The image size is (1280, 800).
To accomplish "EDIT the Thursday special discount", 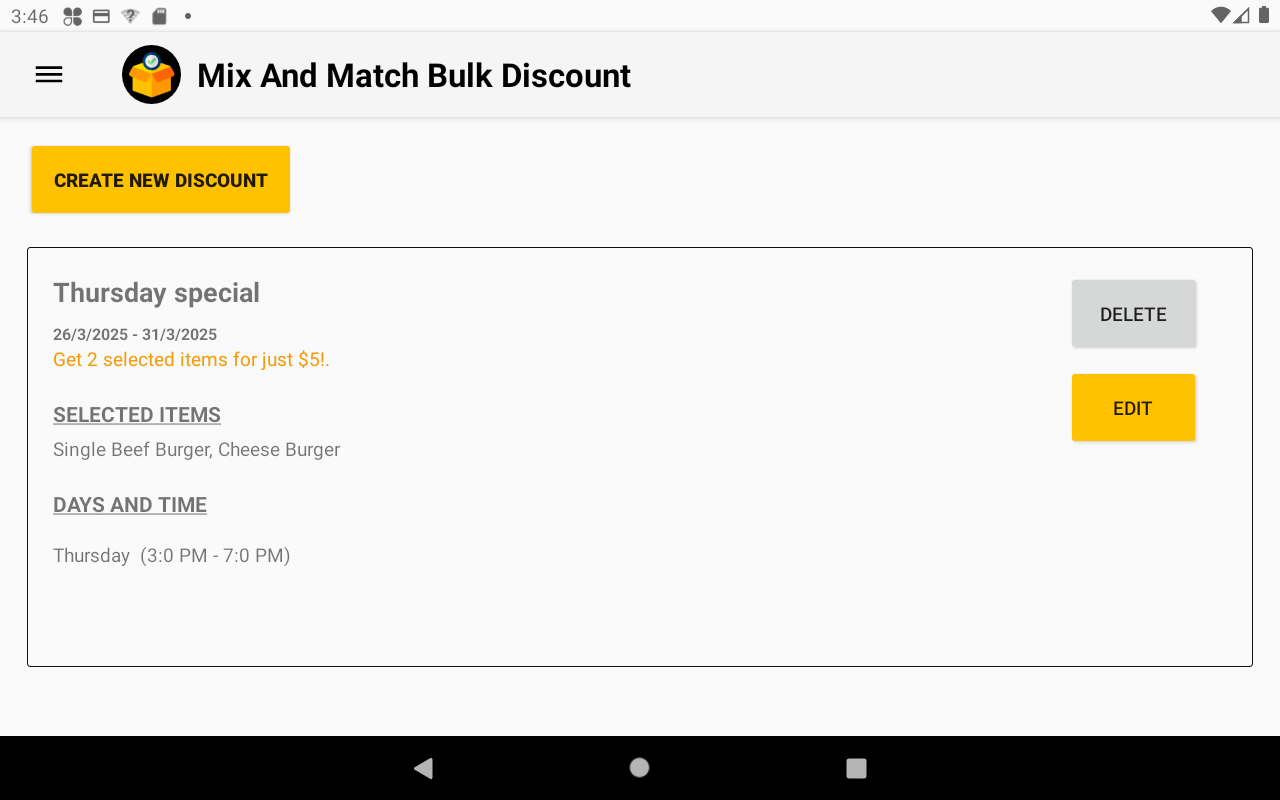I will point(1133,407).
